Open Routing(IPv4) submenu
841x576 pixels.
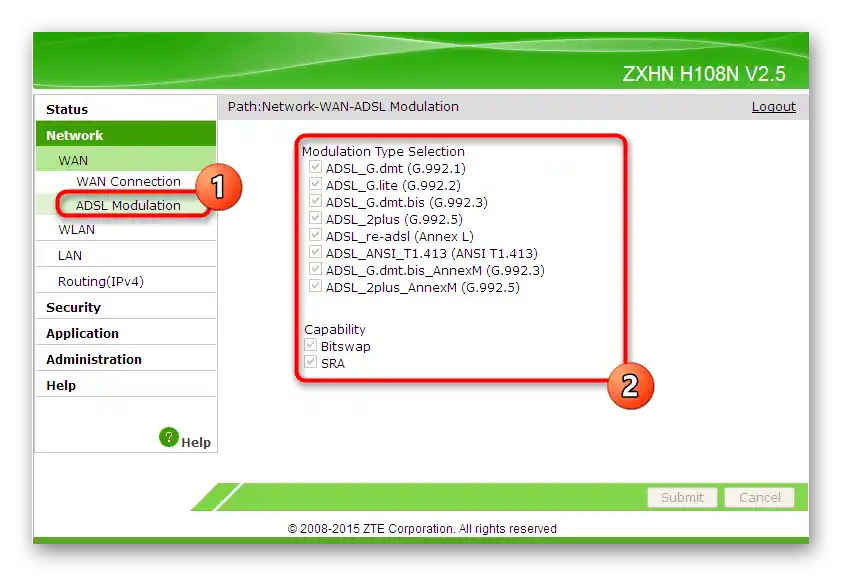coord(126,280)
